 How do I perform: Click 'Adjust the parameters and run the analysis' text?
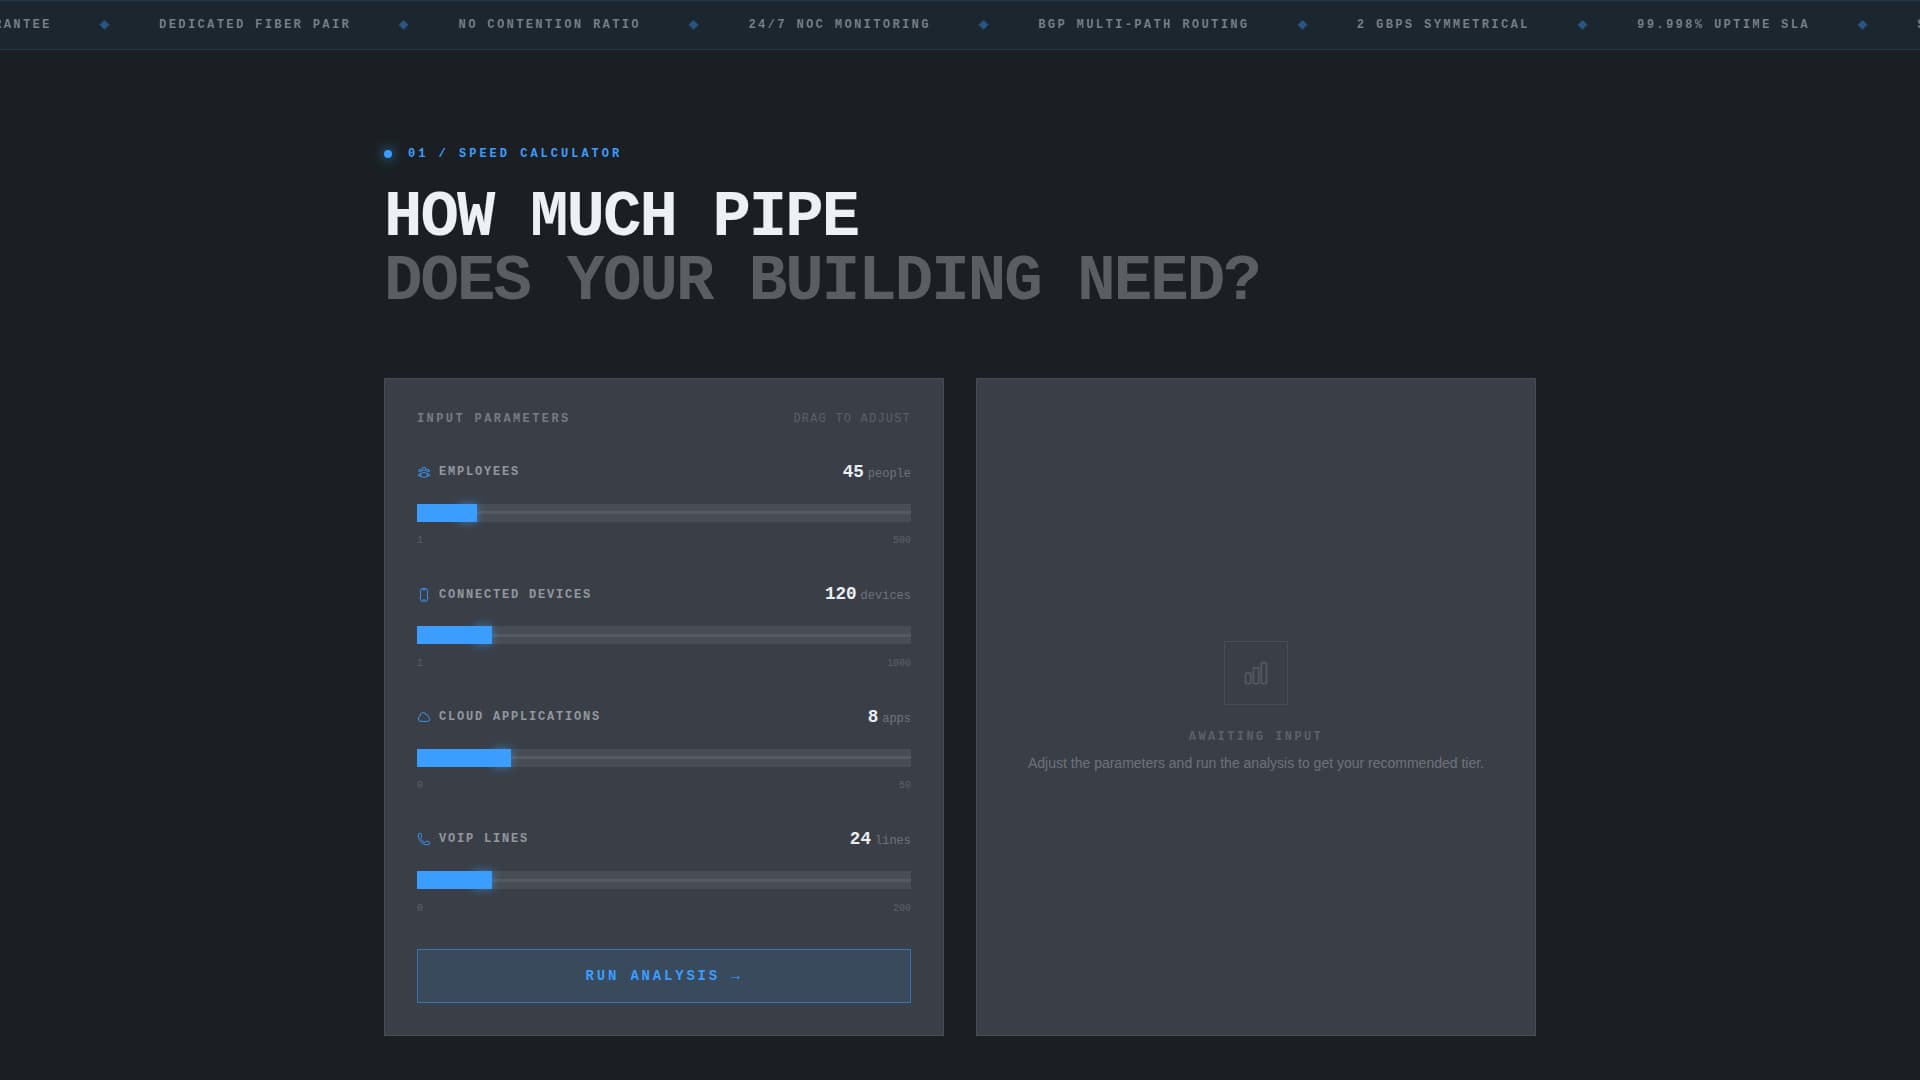(1256, 763)
